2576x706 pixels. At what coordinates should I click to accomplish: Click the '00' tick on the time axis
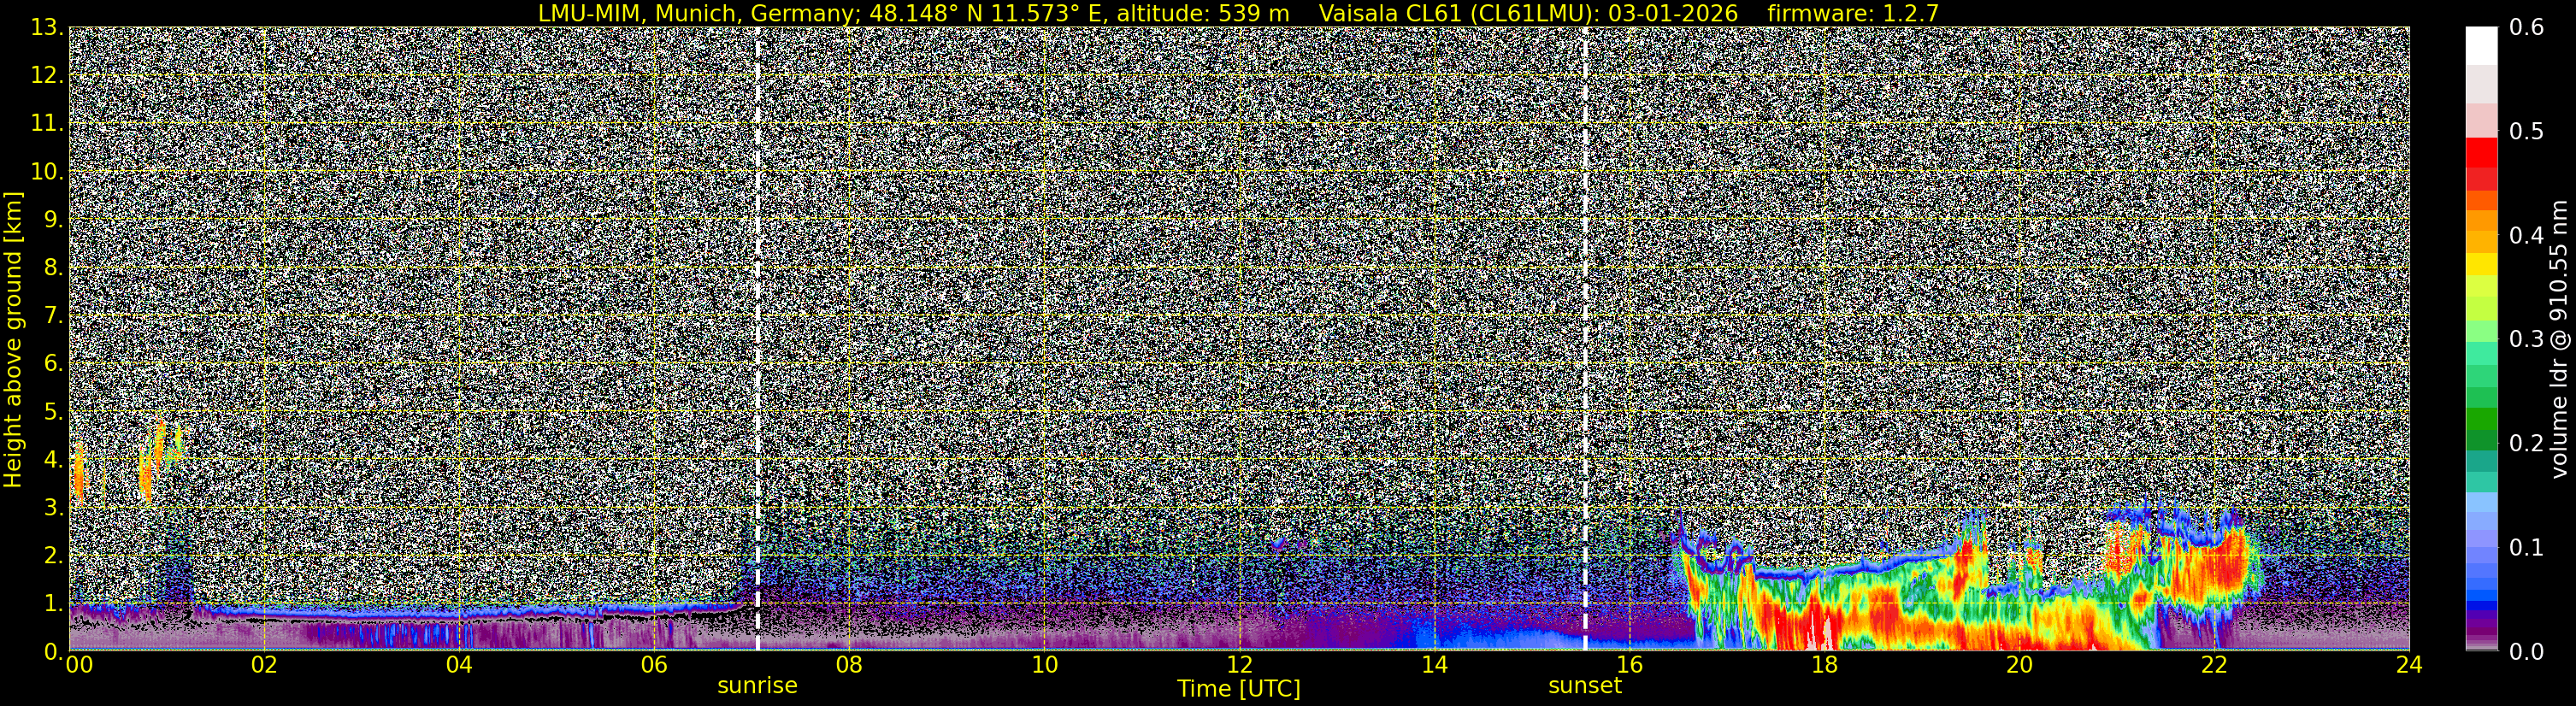79,665
